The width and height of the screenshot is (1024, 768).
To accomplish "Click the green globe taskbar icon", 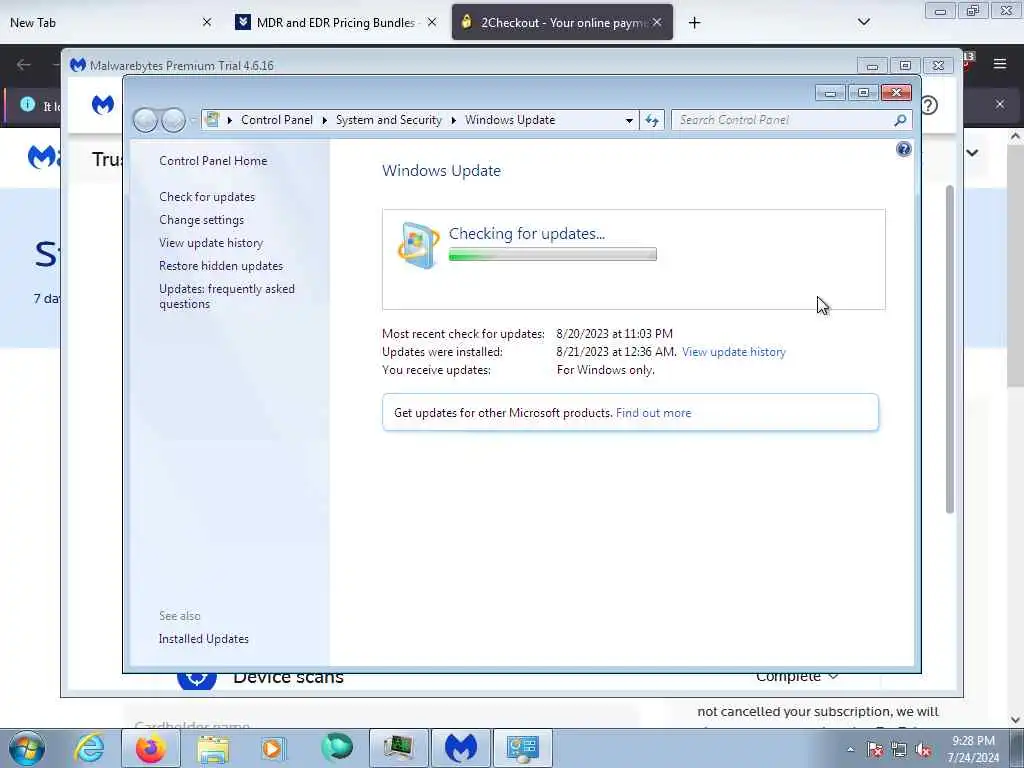I will point(336,748).
